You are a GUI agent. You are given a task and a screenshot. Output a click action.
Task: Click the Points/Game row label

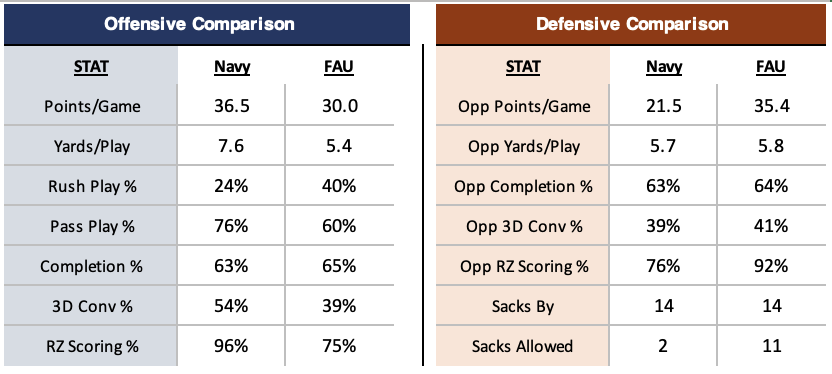(x=91, y=106)
